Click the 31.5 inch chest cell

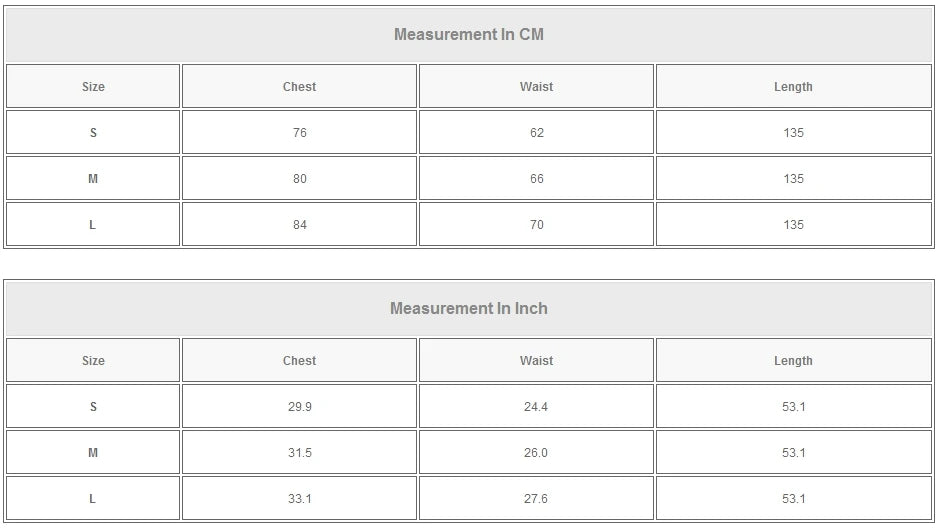click(299, 453)
